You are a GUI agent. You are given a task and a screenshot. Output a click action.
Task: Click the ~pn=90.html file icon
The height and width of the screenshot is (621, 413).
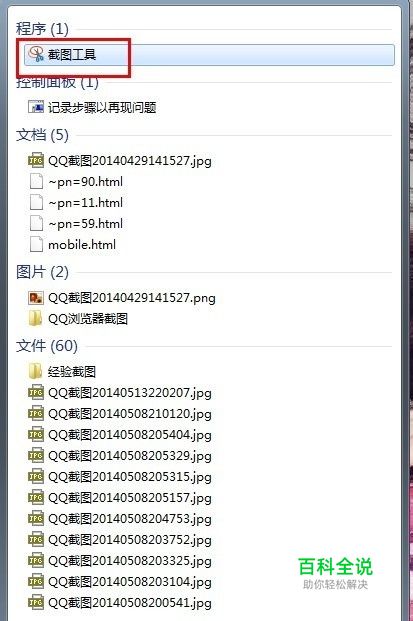(36, 181)
